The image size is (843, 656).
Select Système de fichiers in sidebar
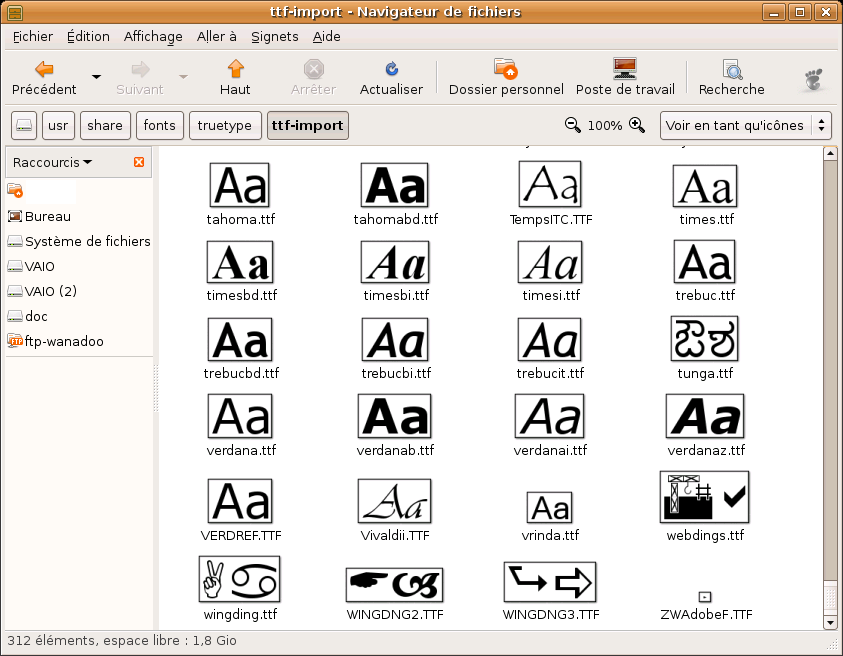click(87, 241)
